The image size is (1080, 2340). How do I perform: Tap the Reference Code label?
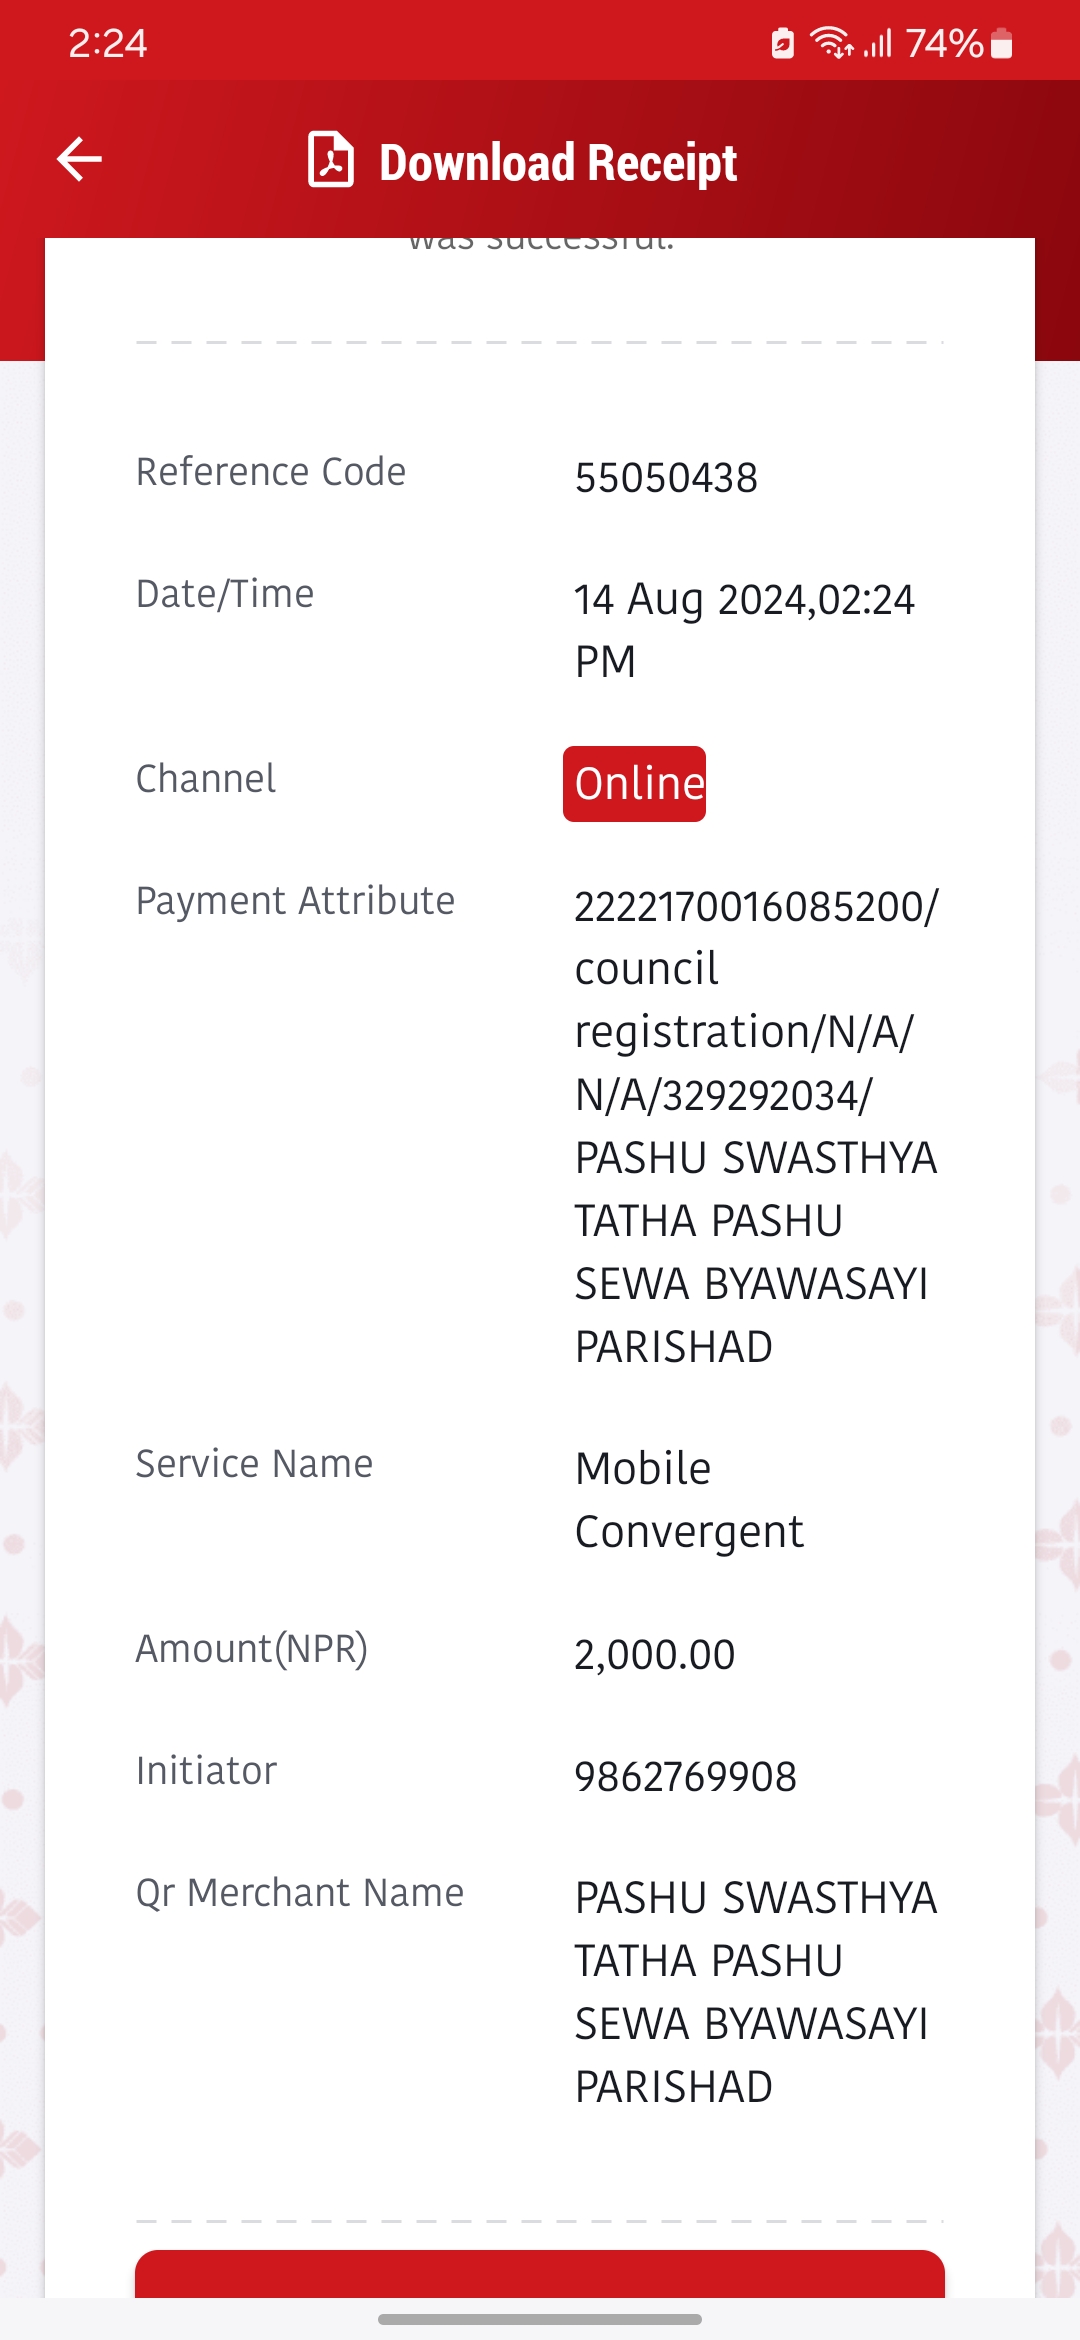point(271,472)
